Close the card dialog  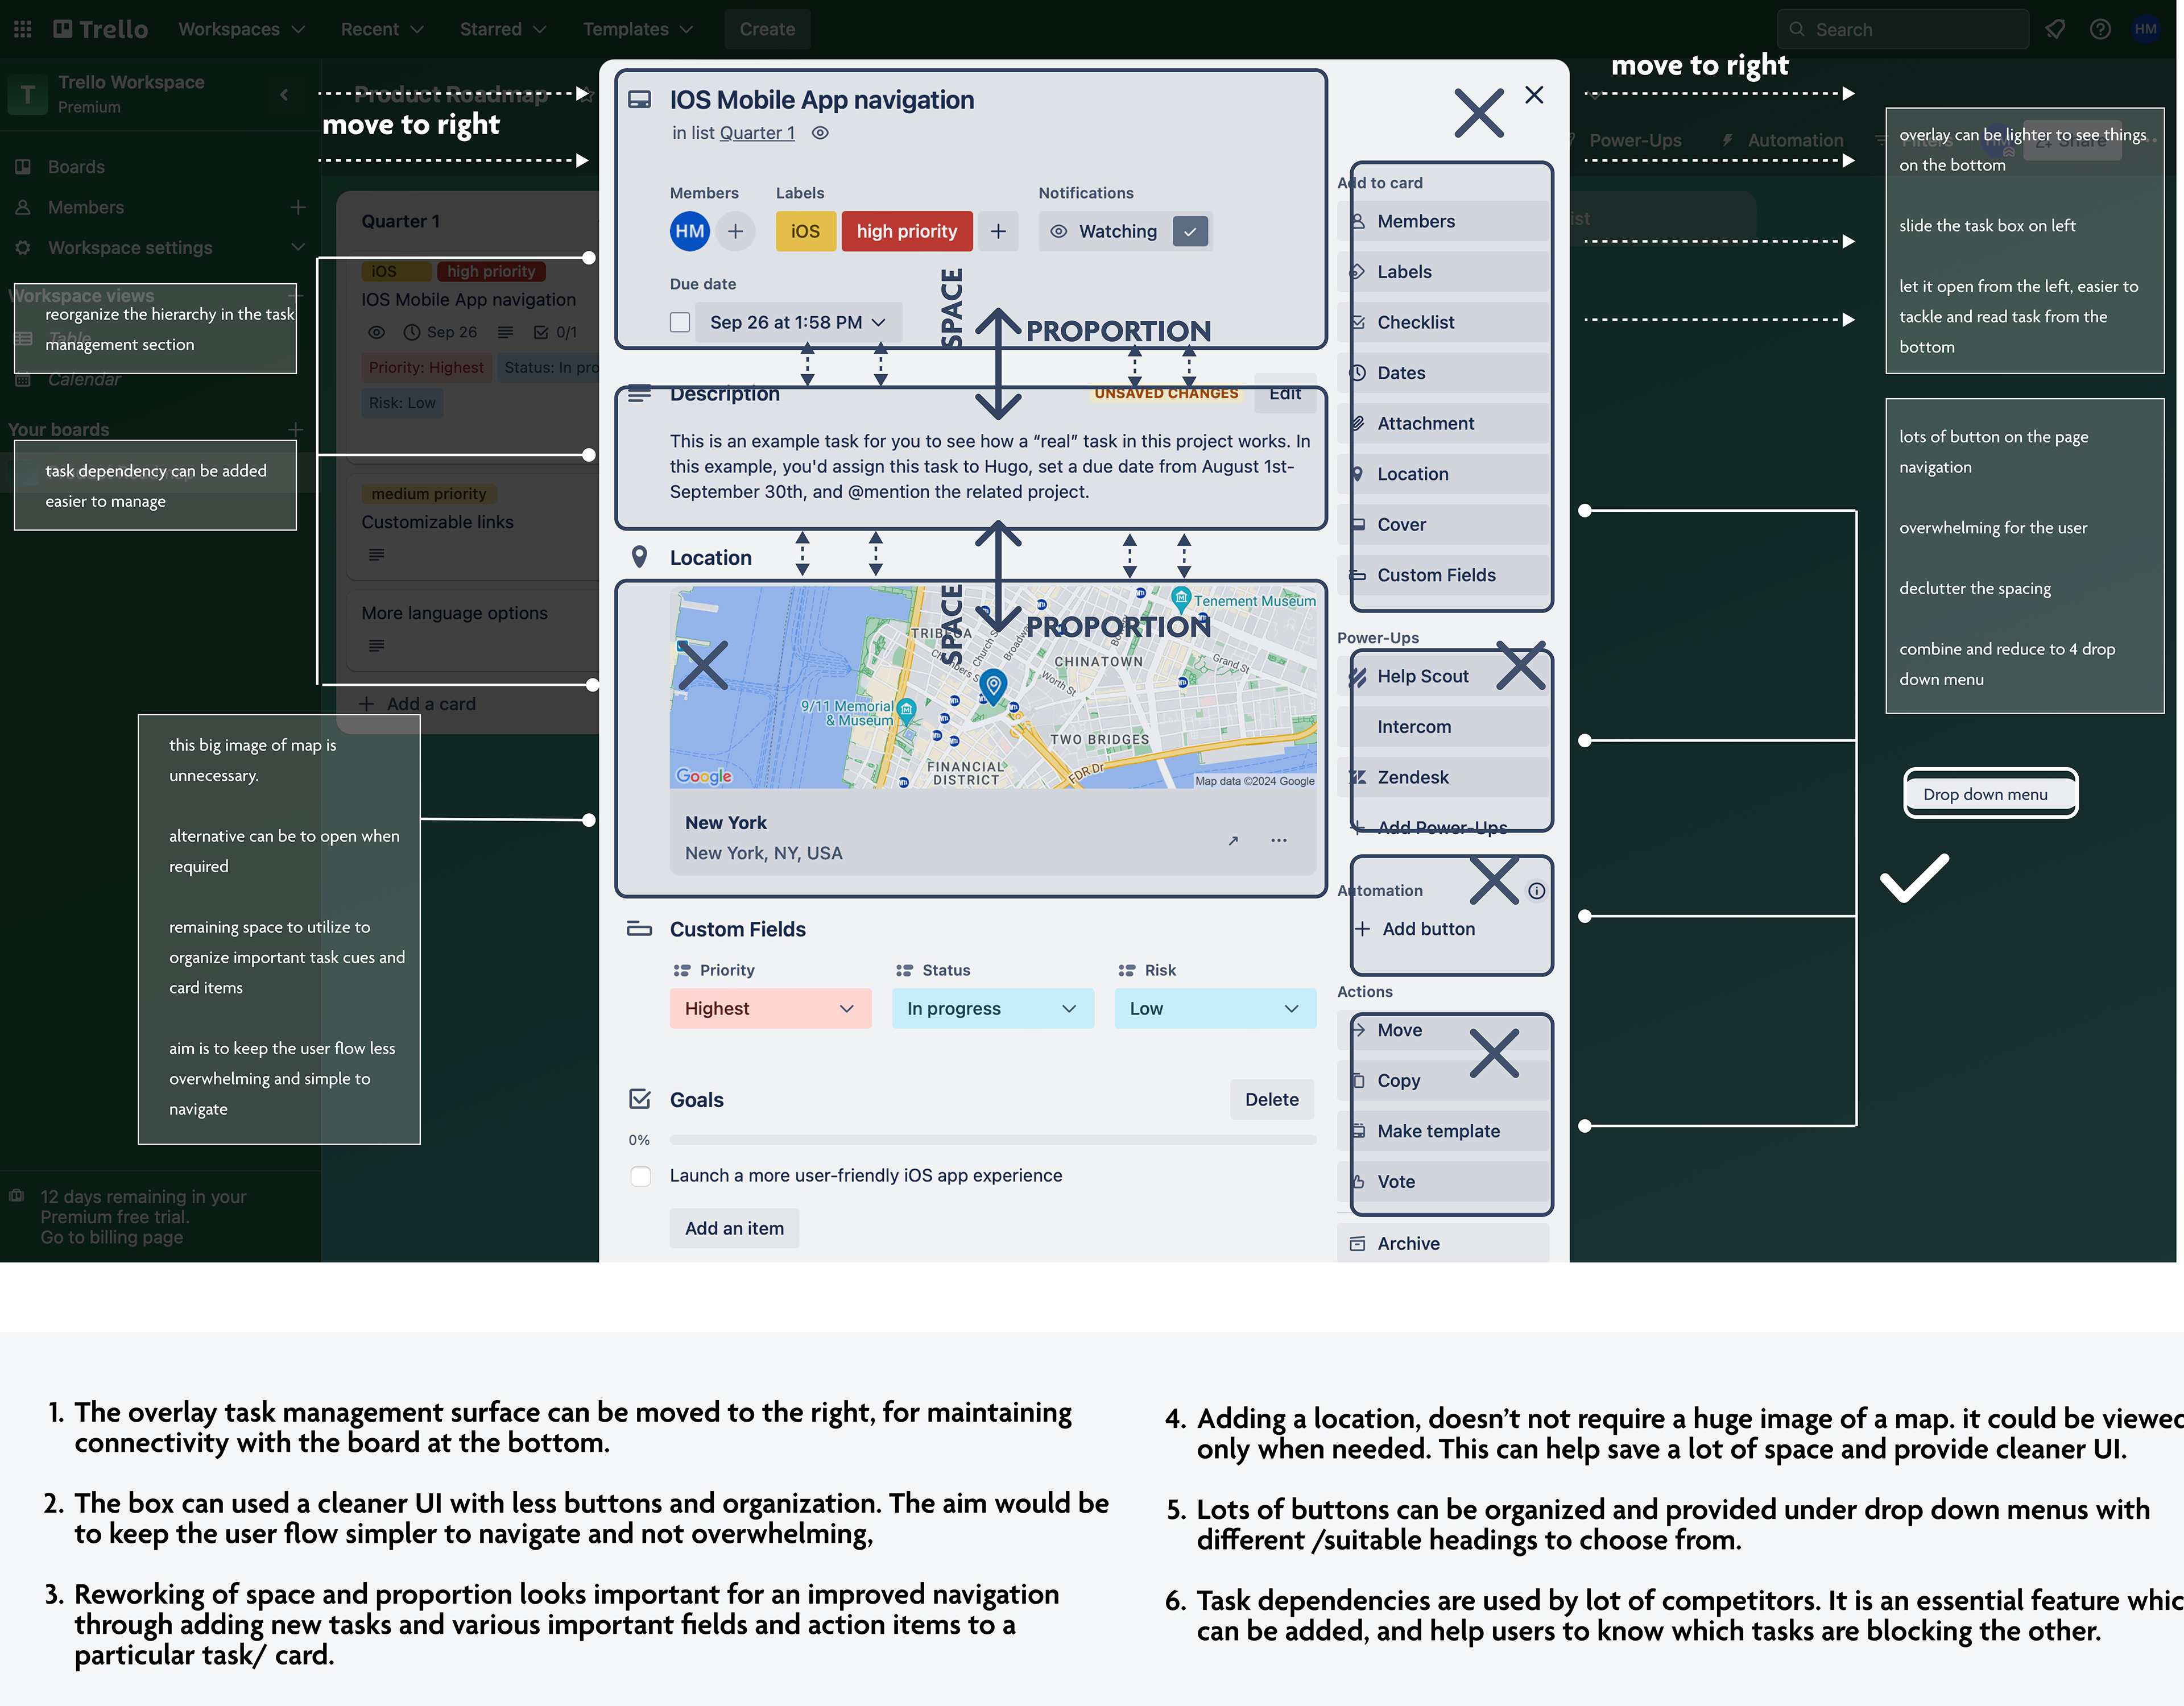click(x=1534, y=94)
